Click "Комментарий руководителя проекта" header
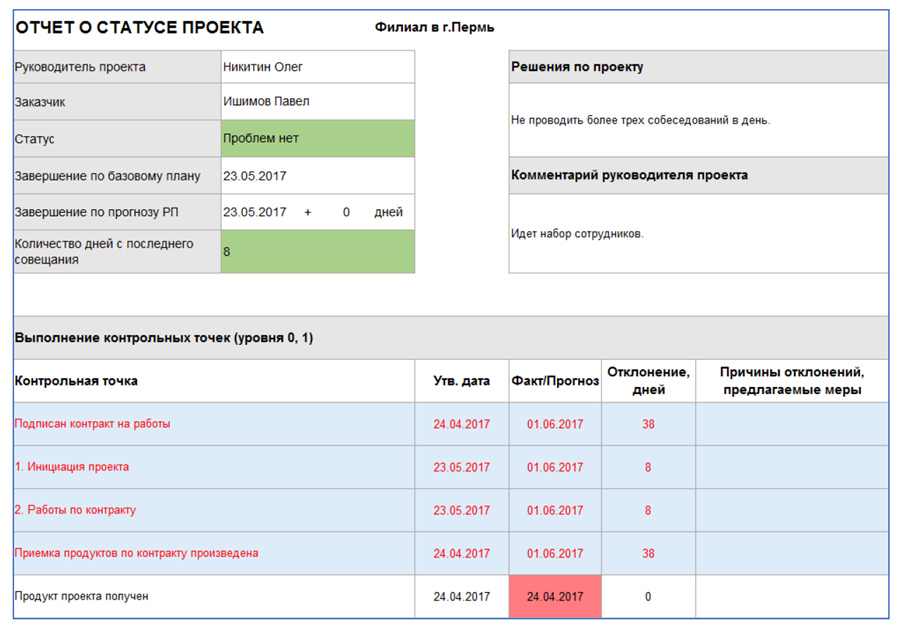903x632 pixels. click(629, 175)
